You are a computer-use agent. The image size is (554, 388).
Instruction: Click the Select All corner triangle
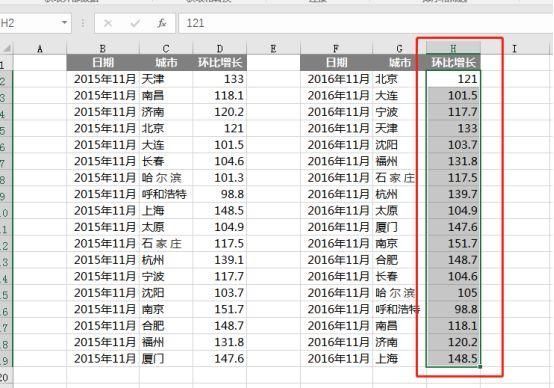tap(6, 48)
